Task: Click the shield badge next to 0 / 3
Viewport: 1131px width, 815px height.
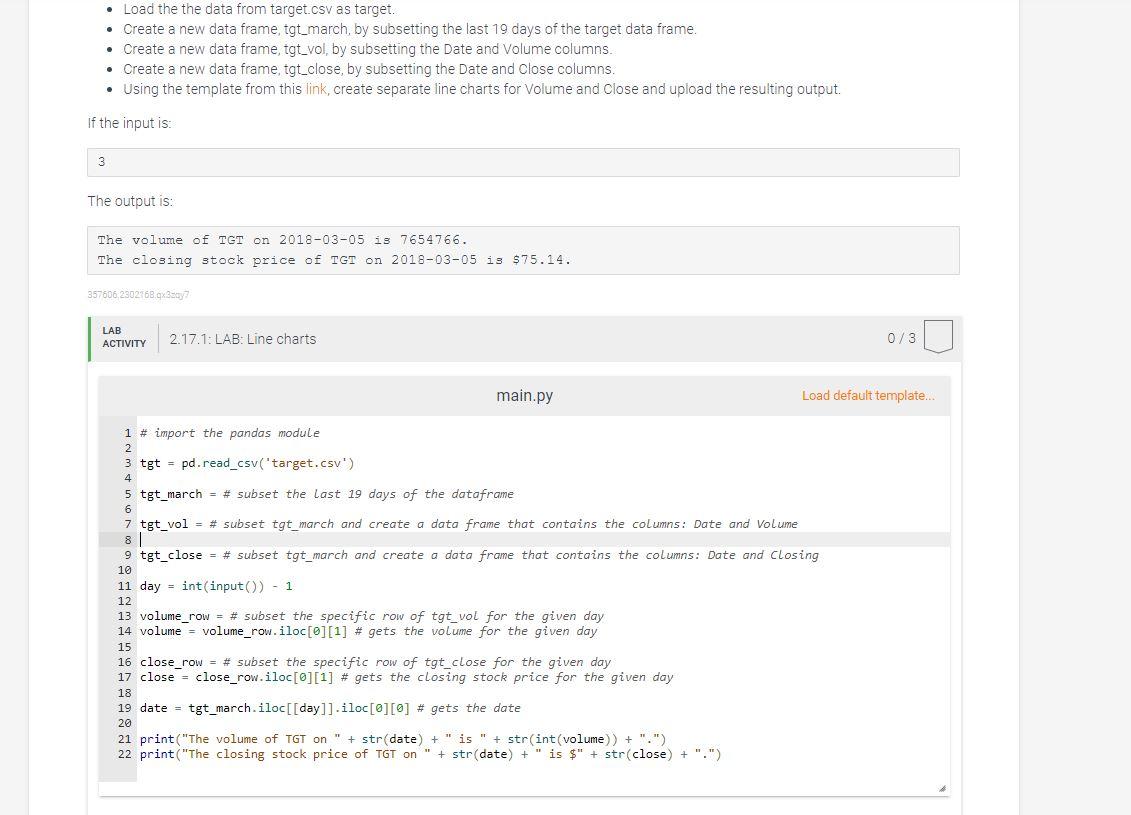Action: pos(938,338)
